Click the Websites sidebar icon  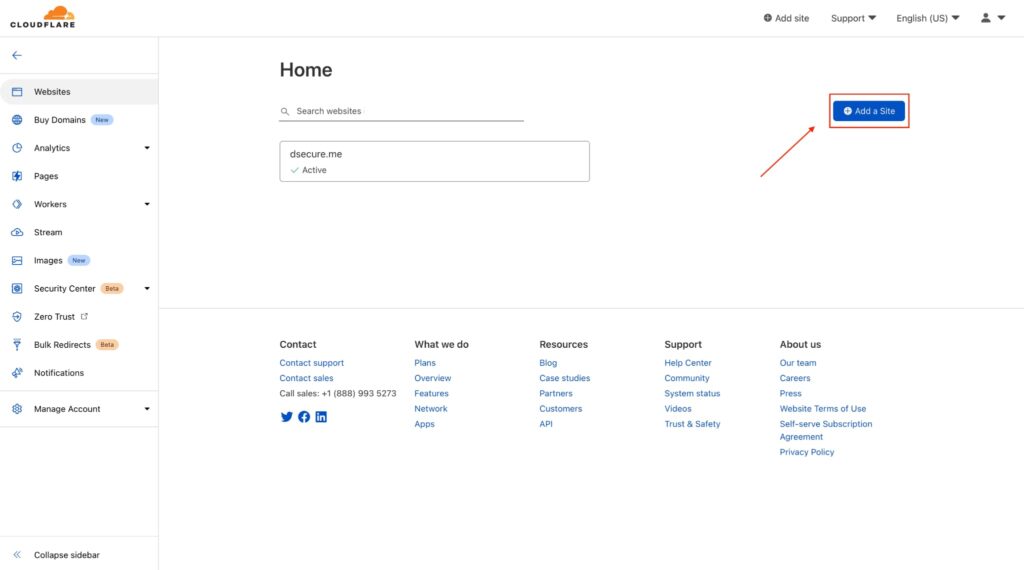(x=17, y=92)
